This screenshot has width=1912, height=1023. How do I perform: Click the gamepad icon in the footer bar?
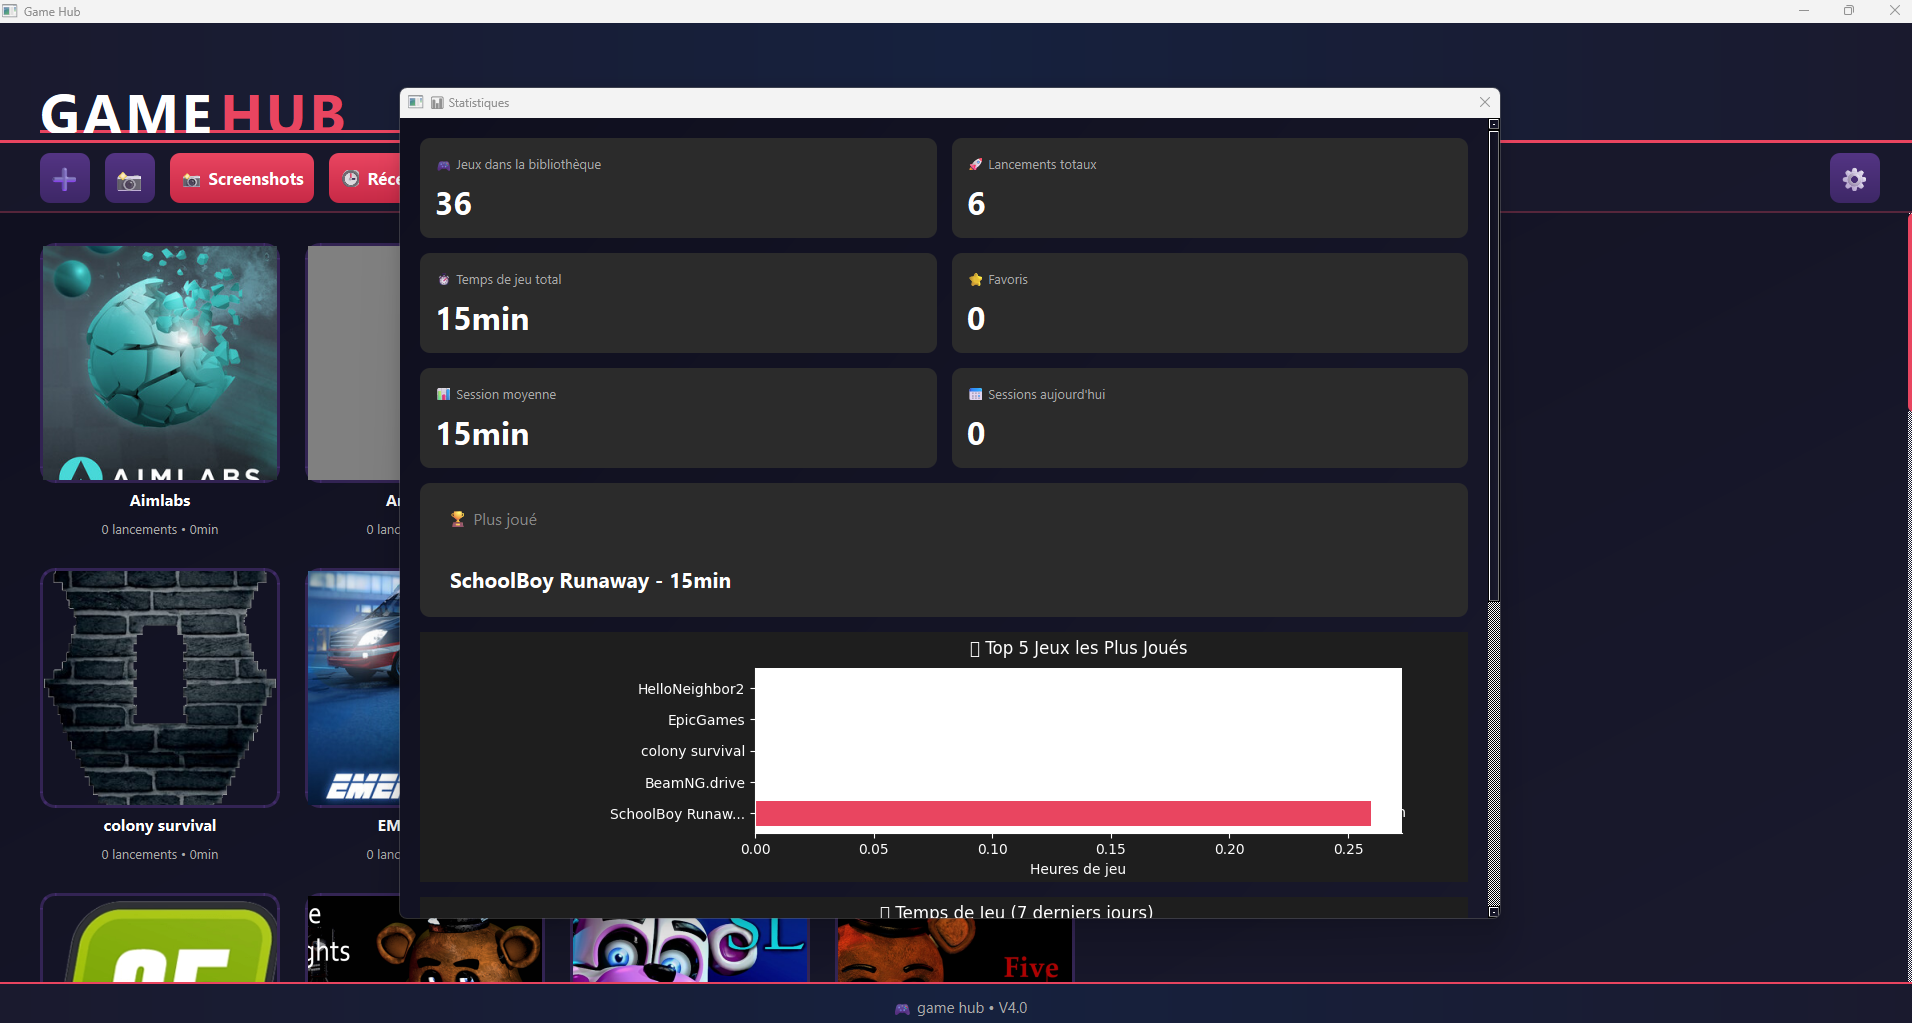902,1009
